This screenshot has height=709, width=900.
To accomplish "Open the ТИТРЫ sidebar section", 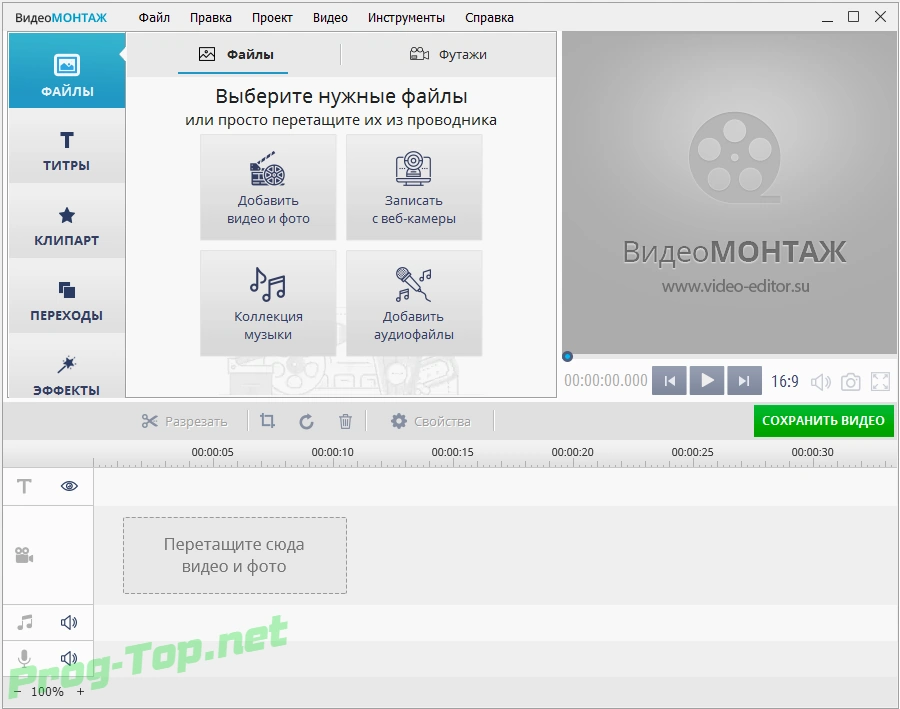I will coord(67,146).
